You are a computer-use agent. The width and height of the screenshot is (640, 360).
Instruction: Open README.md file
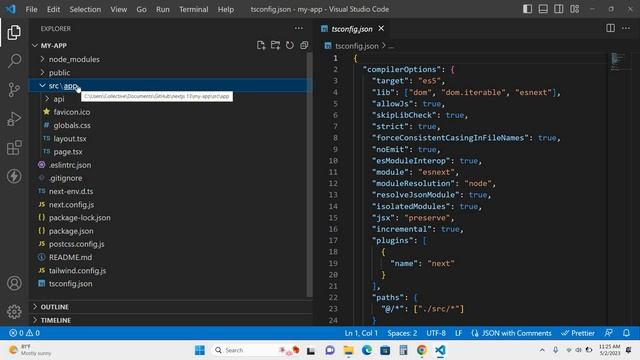point(70,257)
